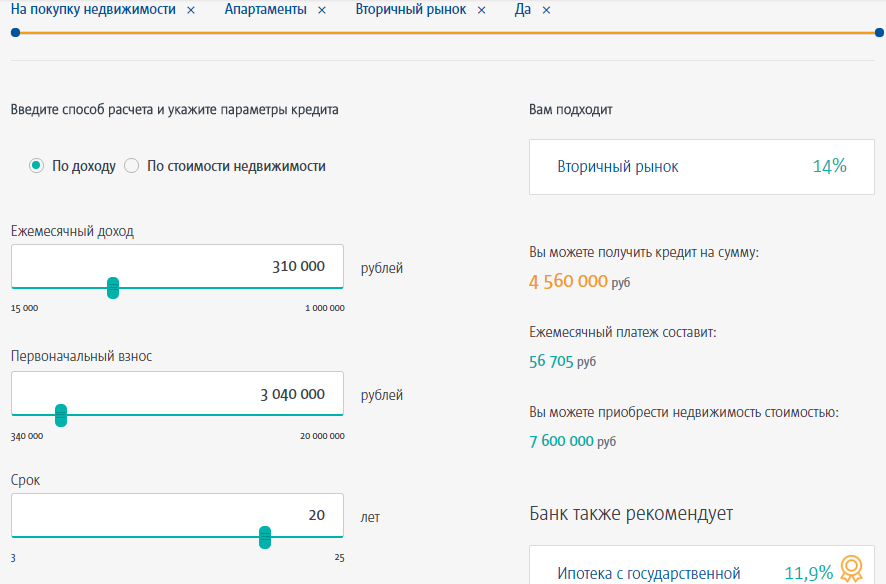Click the 'Первоначальный взнос' slider handle
Viewport: 886px width, 584px height.
[61, 415]
